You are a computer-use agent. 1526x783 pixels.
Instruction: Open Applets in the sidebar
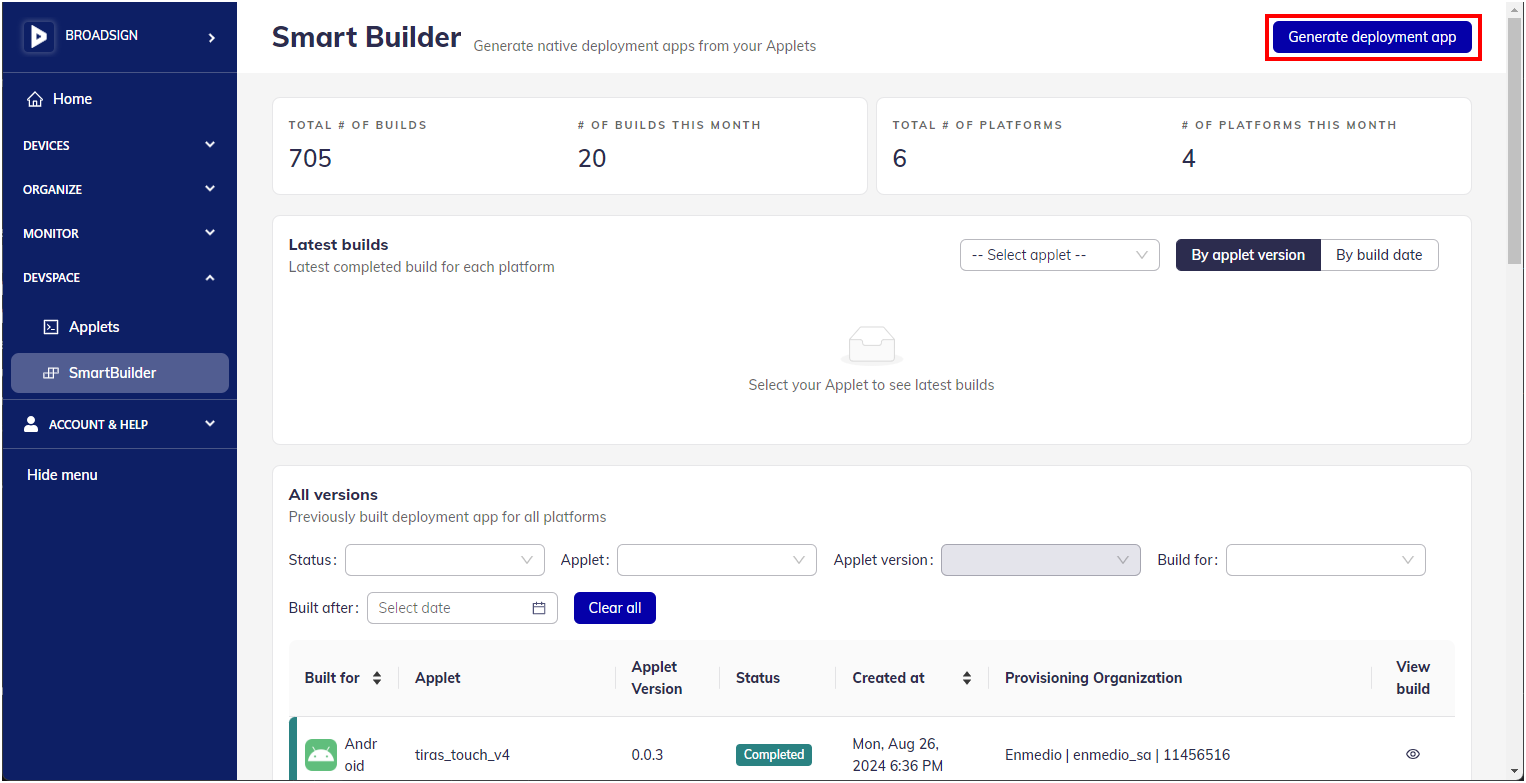coord(120,327)
